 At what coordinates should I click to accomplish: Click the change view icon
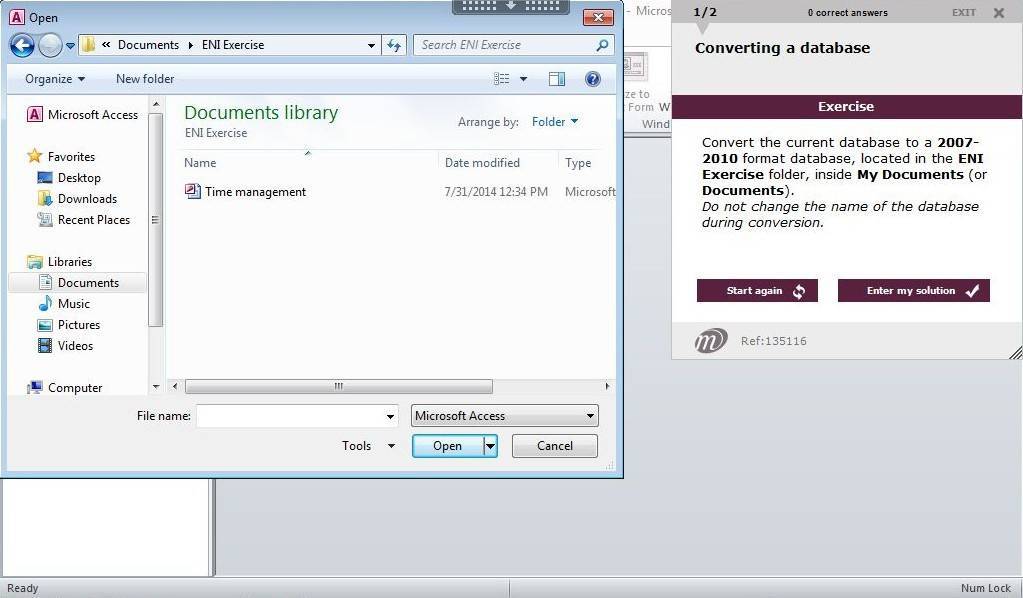tap(502, 79)
